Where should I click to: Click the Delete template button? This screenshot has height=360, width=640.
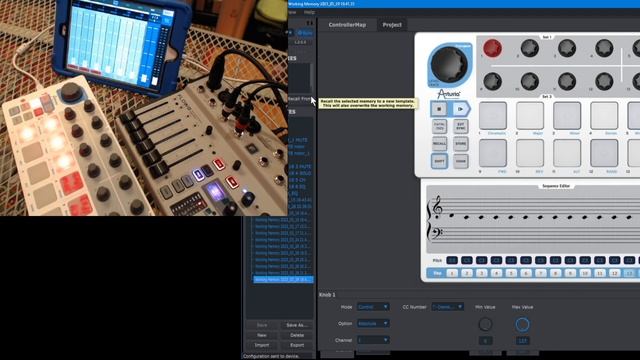pyautogui.click(x=297, y=335)
